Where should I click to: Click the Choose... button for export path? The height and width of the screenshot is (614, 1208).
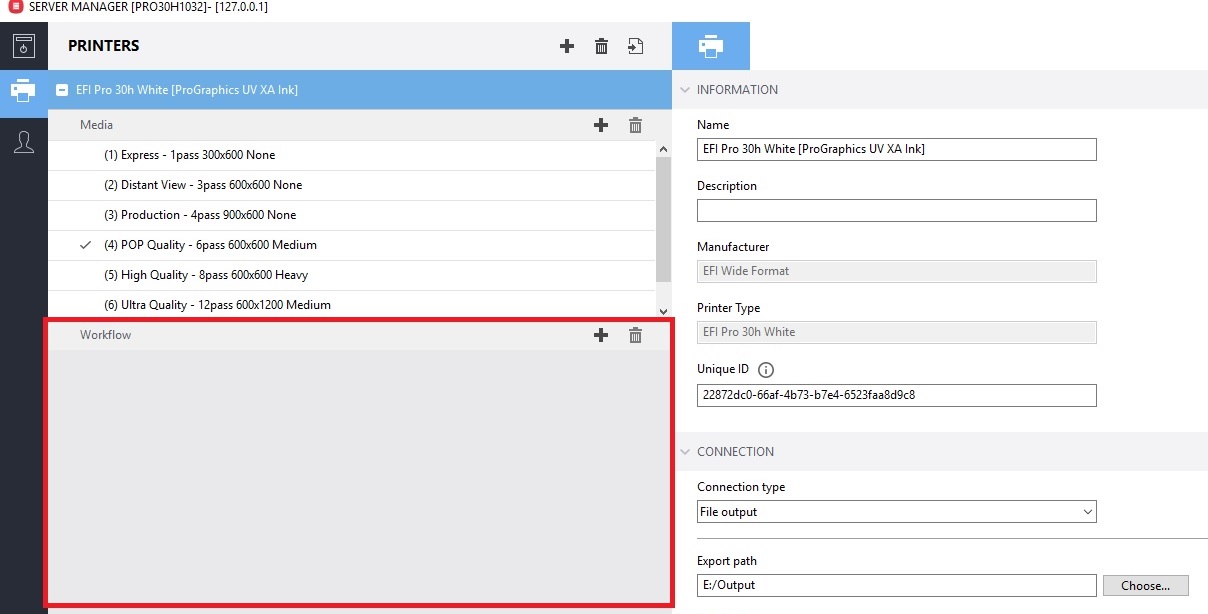tap(1145, 585)
